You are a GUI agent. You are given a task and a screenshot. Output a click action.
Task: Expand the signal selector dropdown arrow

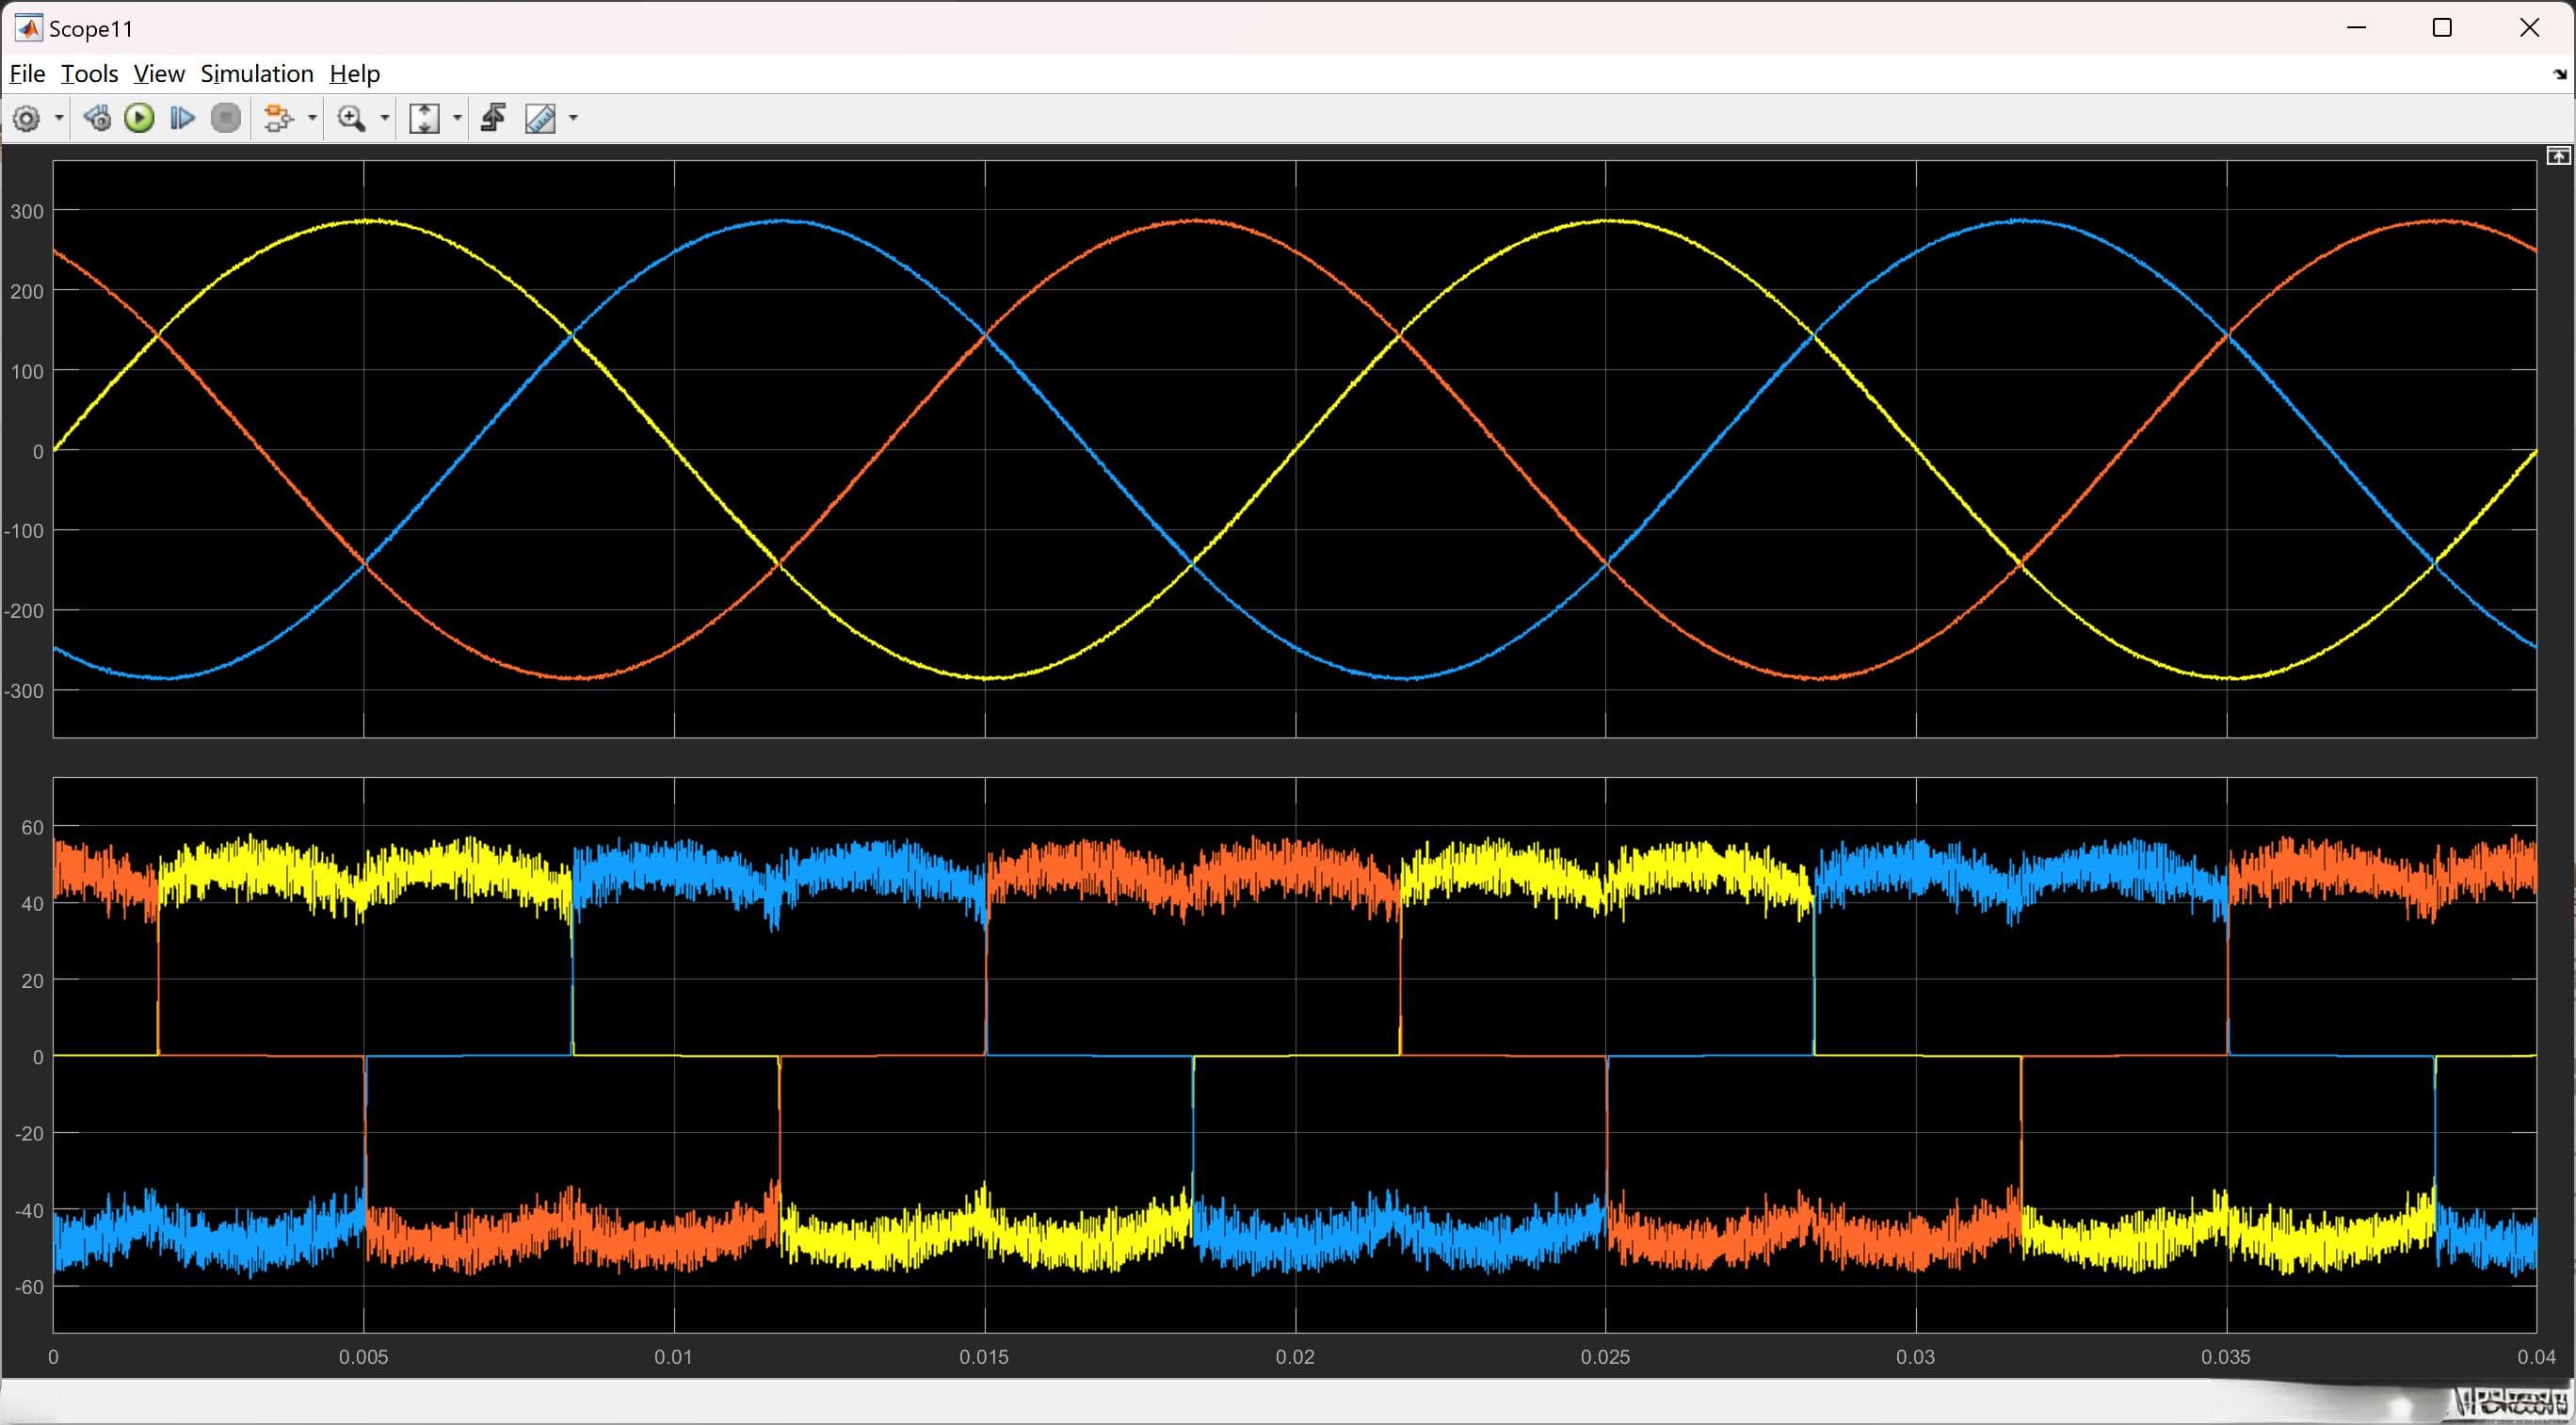pos(312,118)
